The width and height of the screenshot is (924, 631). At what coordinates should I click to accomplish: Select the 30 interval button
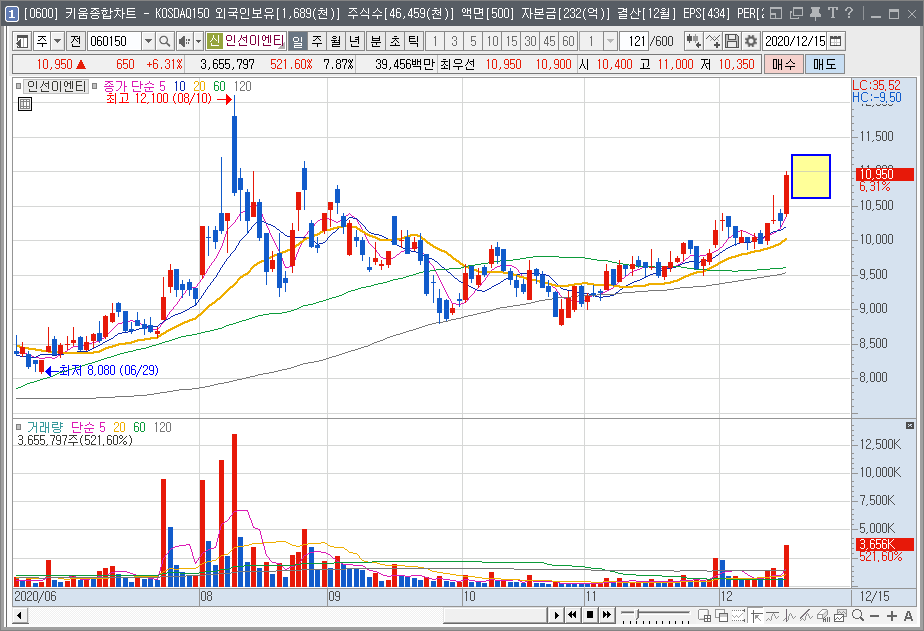click(530, 41)
